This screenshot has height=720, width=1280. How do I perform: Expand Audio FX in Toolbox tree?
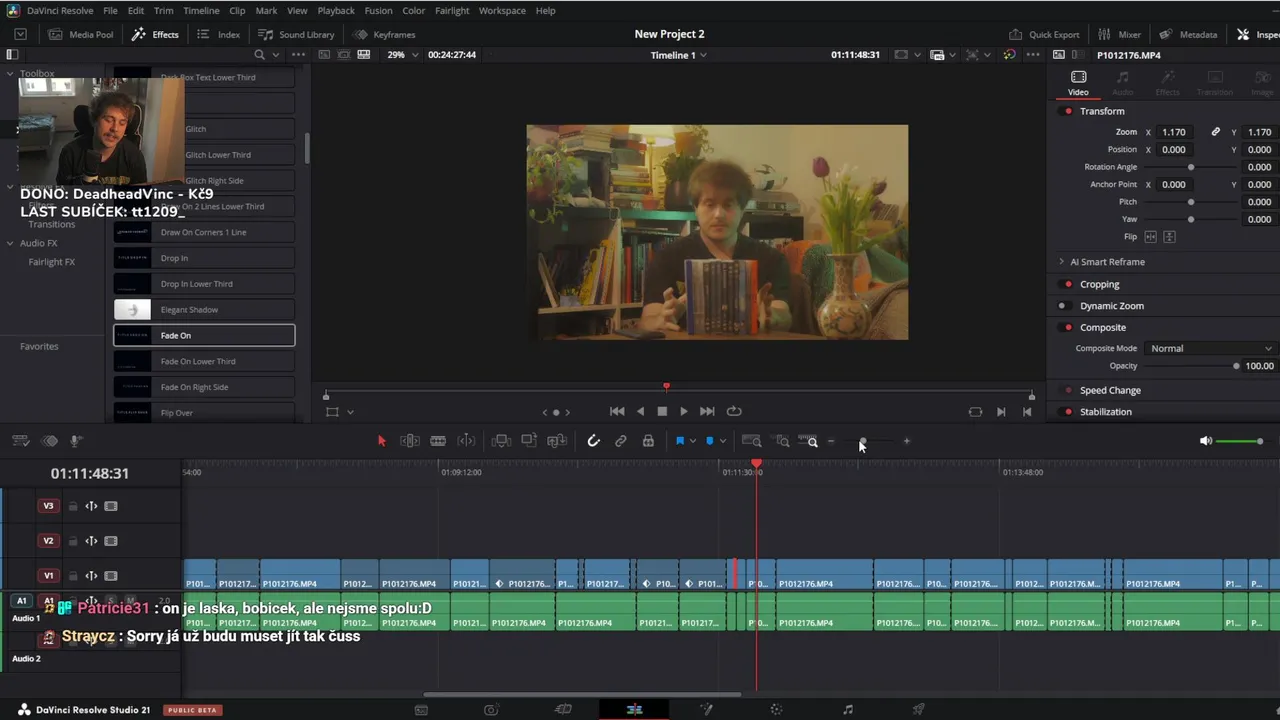[x=10, y=243]
